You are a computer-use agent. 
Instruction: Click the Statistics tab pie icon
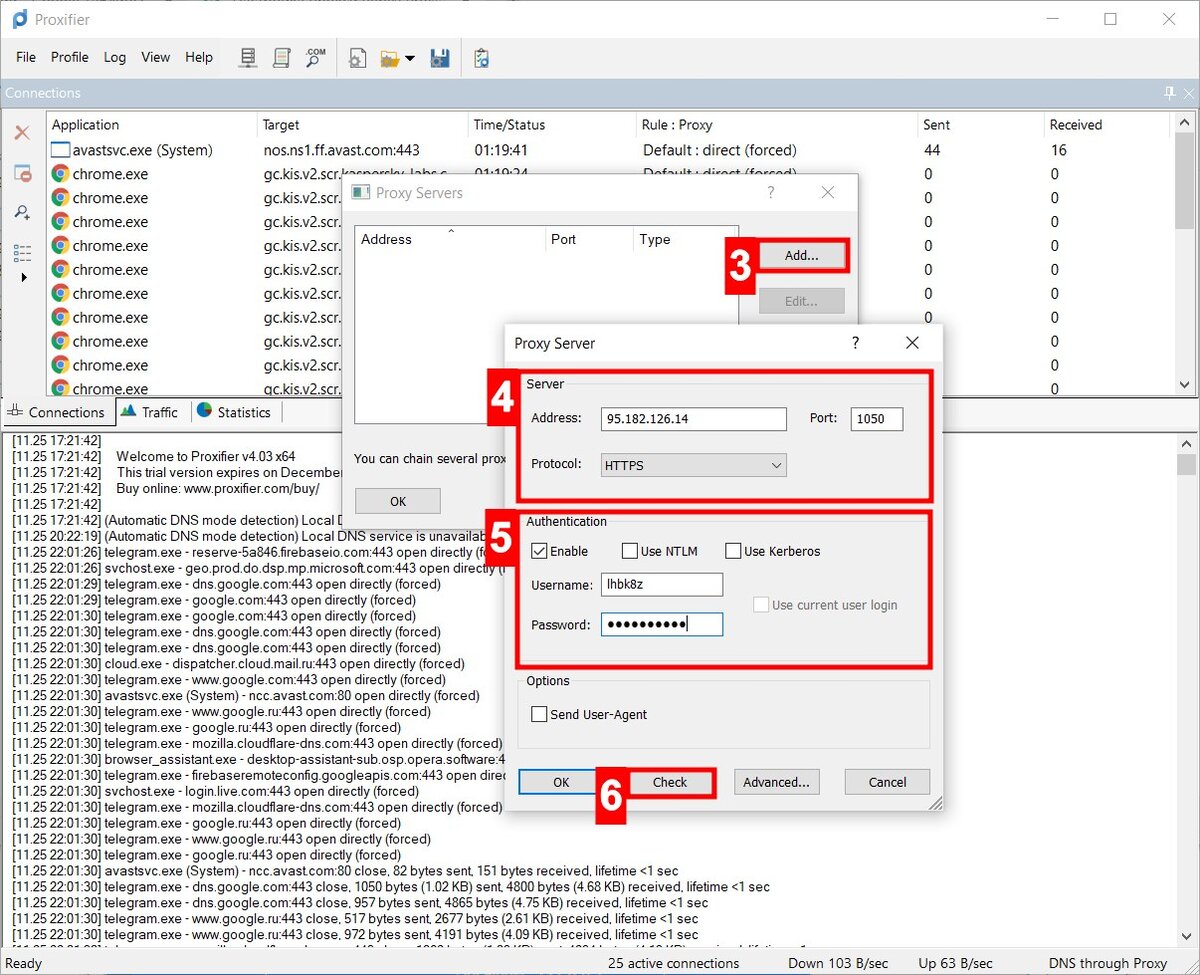(x=205, y=411)
